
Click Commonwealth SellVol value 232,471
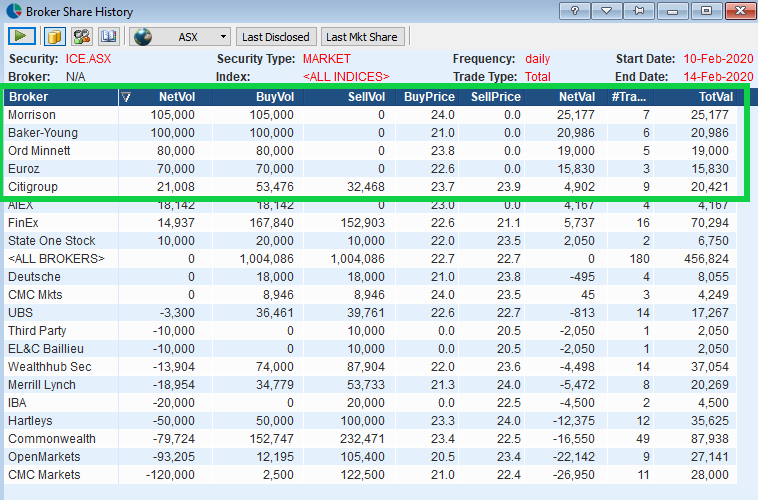(x=363, y=439)
